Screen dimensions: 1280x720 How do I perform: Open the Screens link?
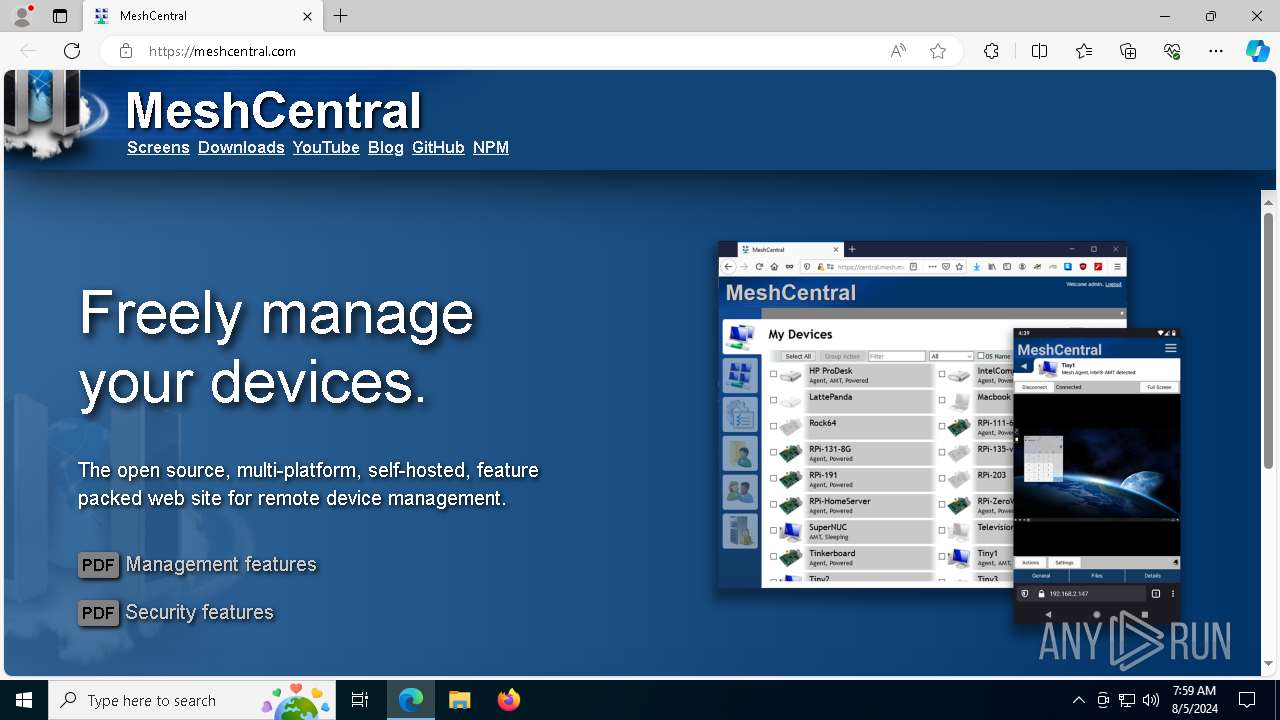[x=158, y=147]
